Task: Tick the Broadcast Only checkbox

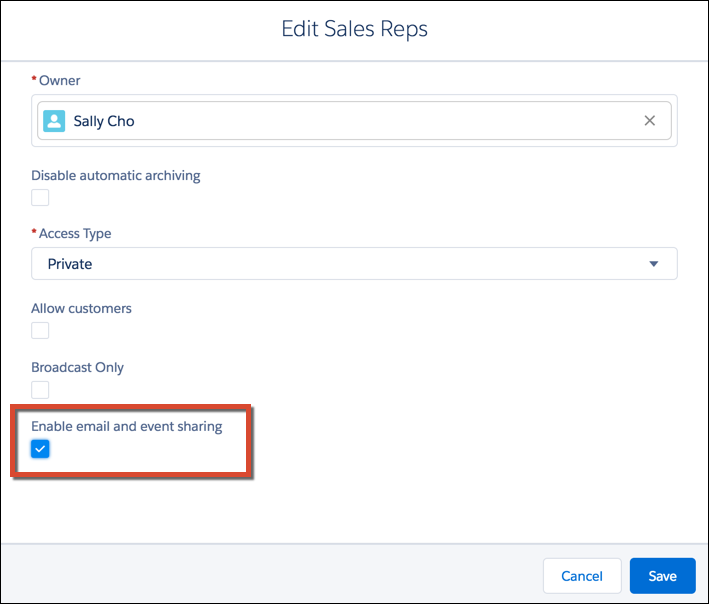Action: (40, 389)
